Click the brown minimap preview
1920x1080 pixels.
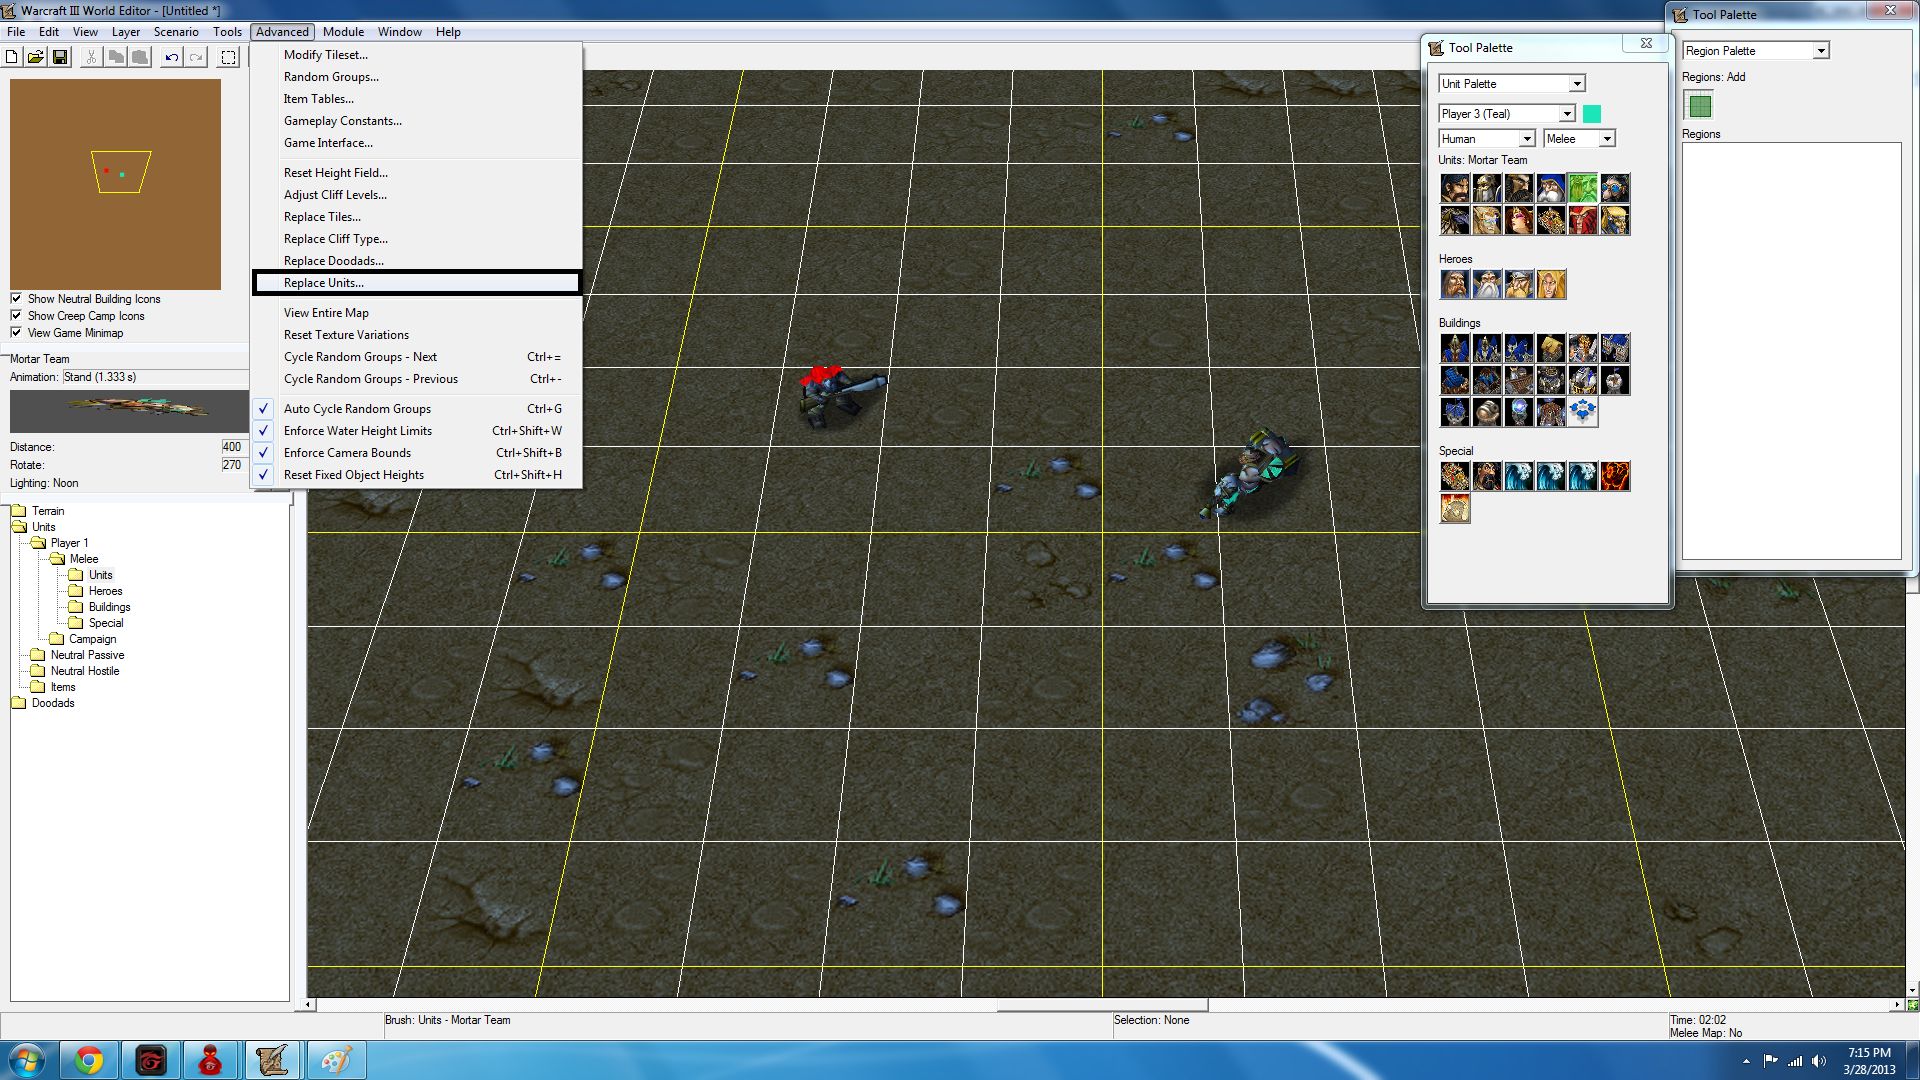tap(115, 184)
